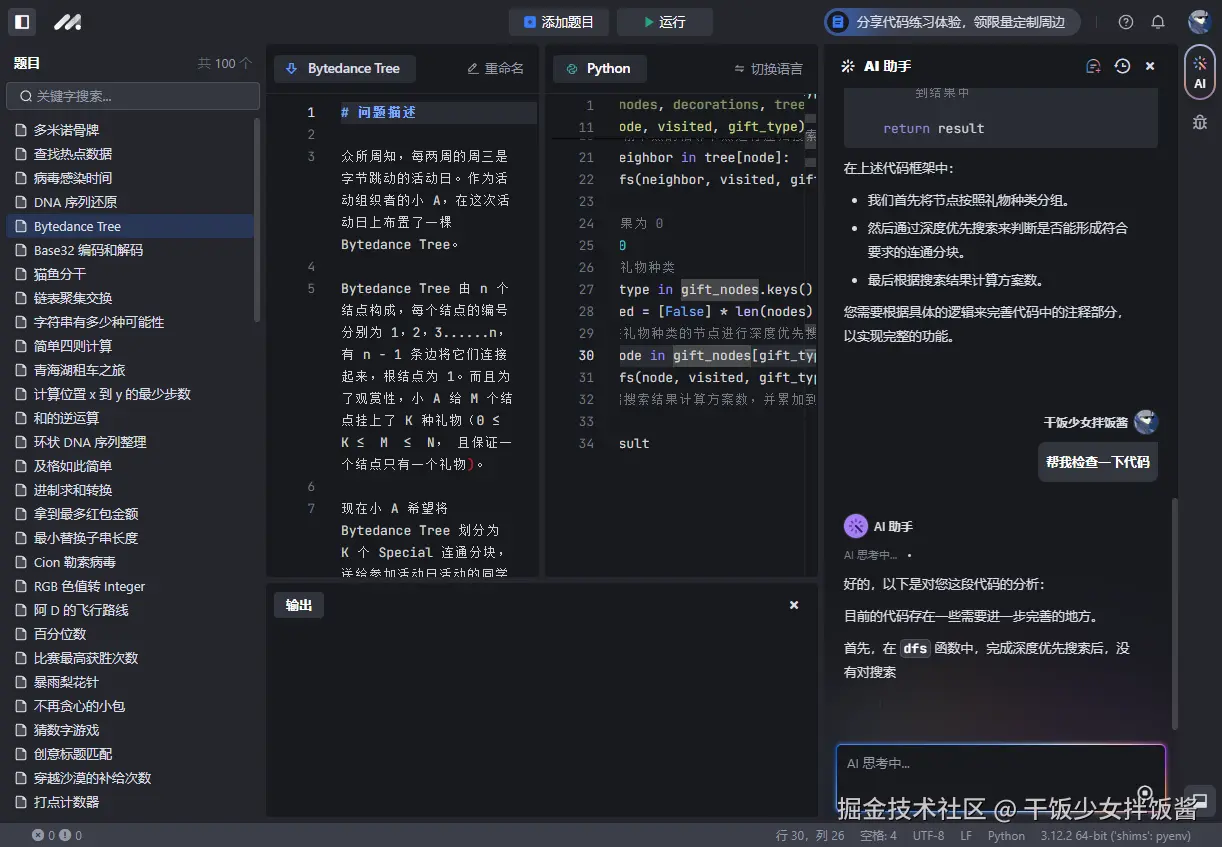The image size is (1222, 847).
Task: Change indentation 空格: 4 in status bar
Action: (x=878, y=836)
